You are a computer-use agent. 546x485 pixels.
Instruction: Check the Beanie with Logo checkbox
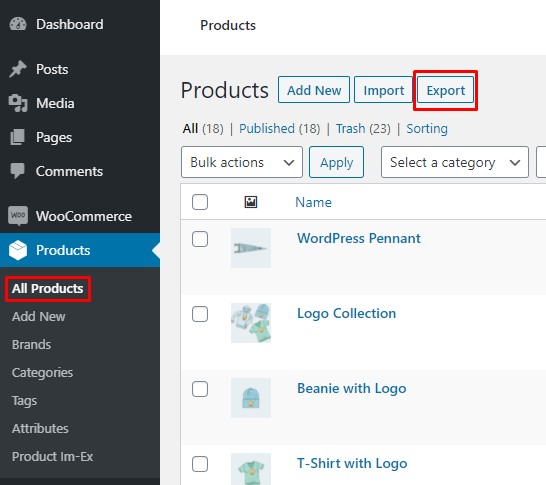coord(200,389)
